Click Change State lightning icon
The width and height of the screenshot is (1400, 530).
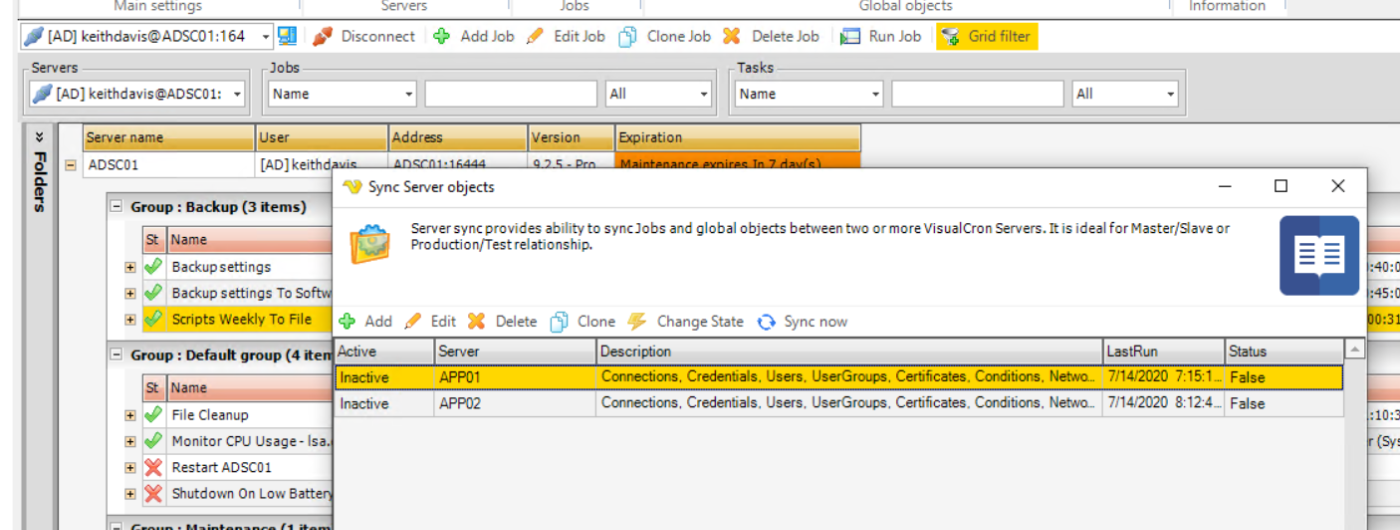637,322
